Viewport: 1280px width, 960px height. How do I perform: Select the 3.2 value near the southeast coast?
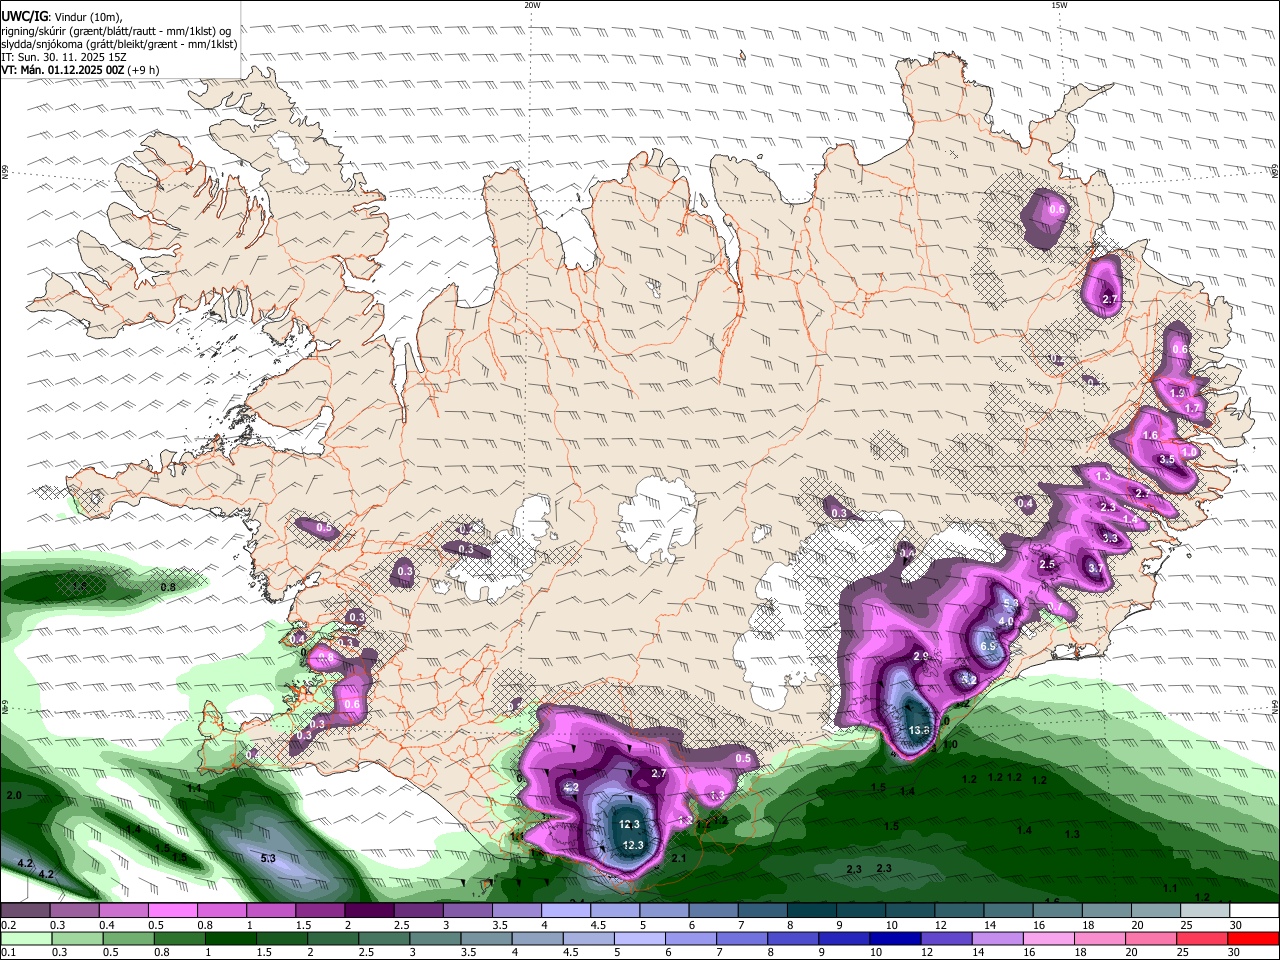coord(968,679)
